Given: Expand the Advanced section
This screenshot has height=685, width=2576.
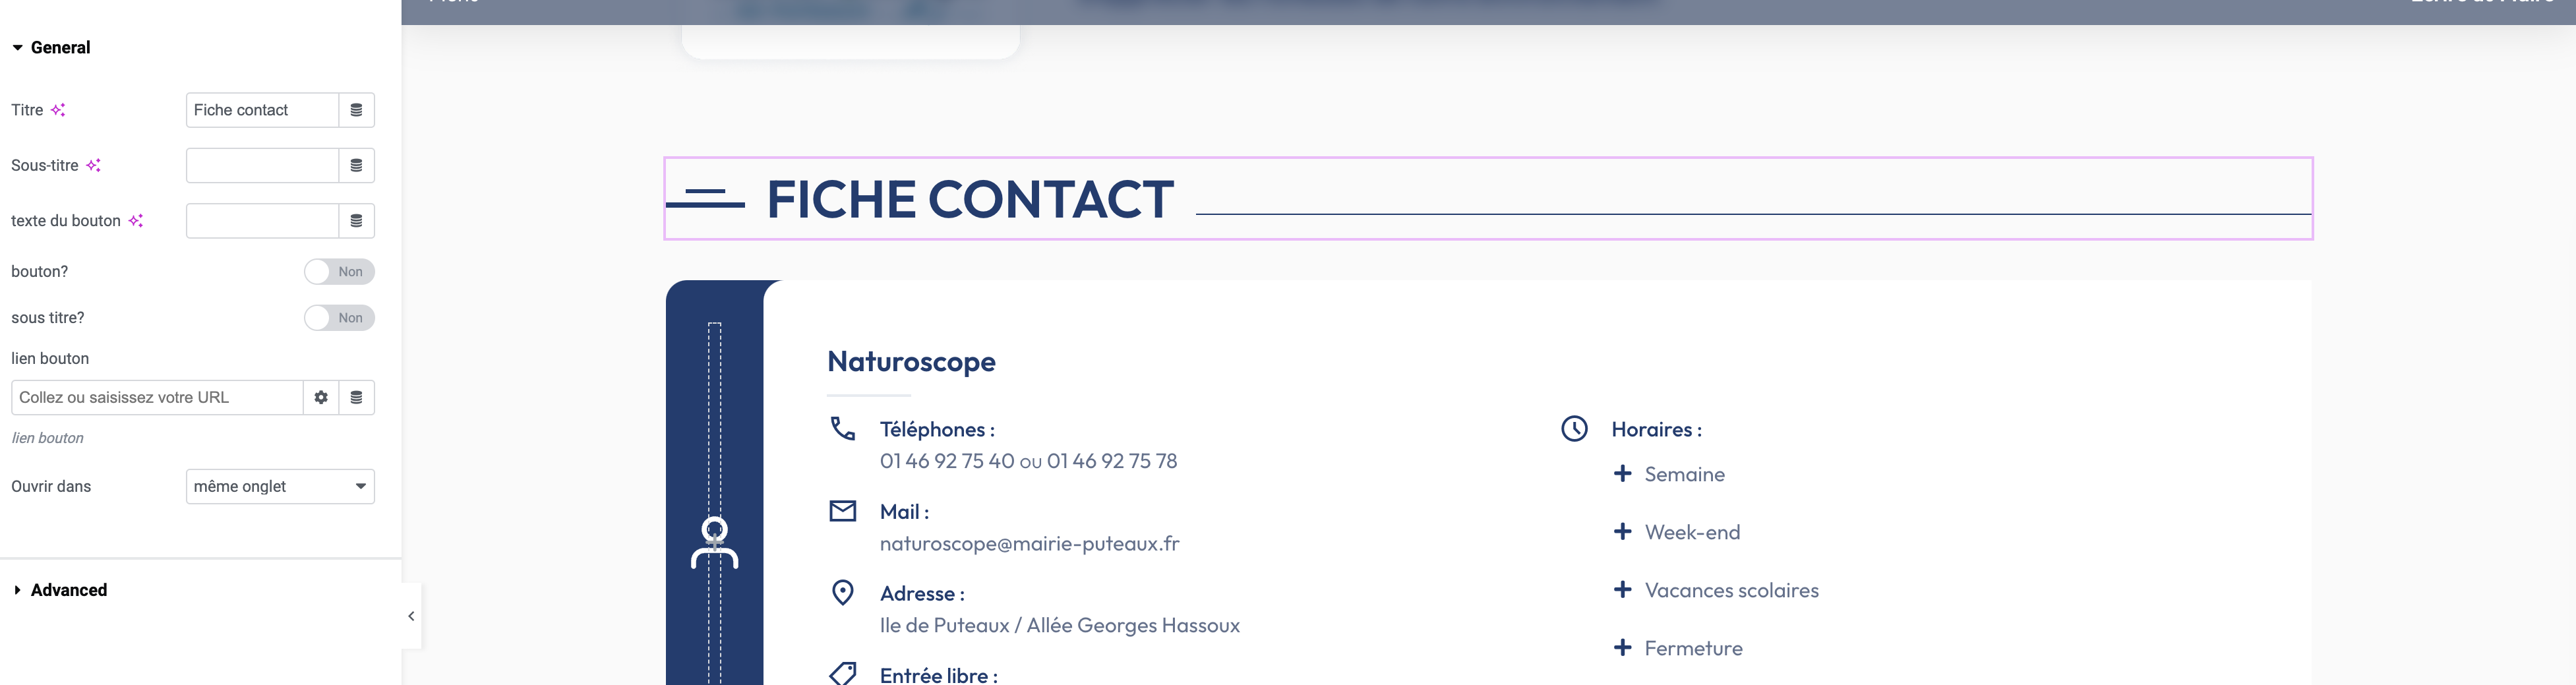Looking at the screenshot, I should tap(68, 590).
